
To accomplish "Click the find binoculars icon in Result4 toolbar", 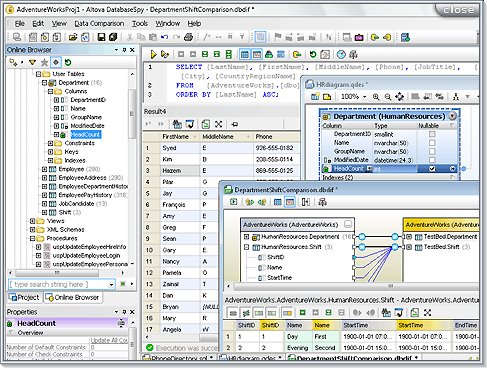I will click(177, 124).
